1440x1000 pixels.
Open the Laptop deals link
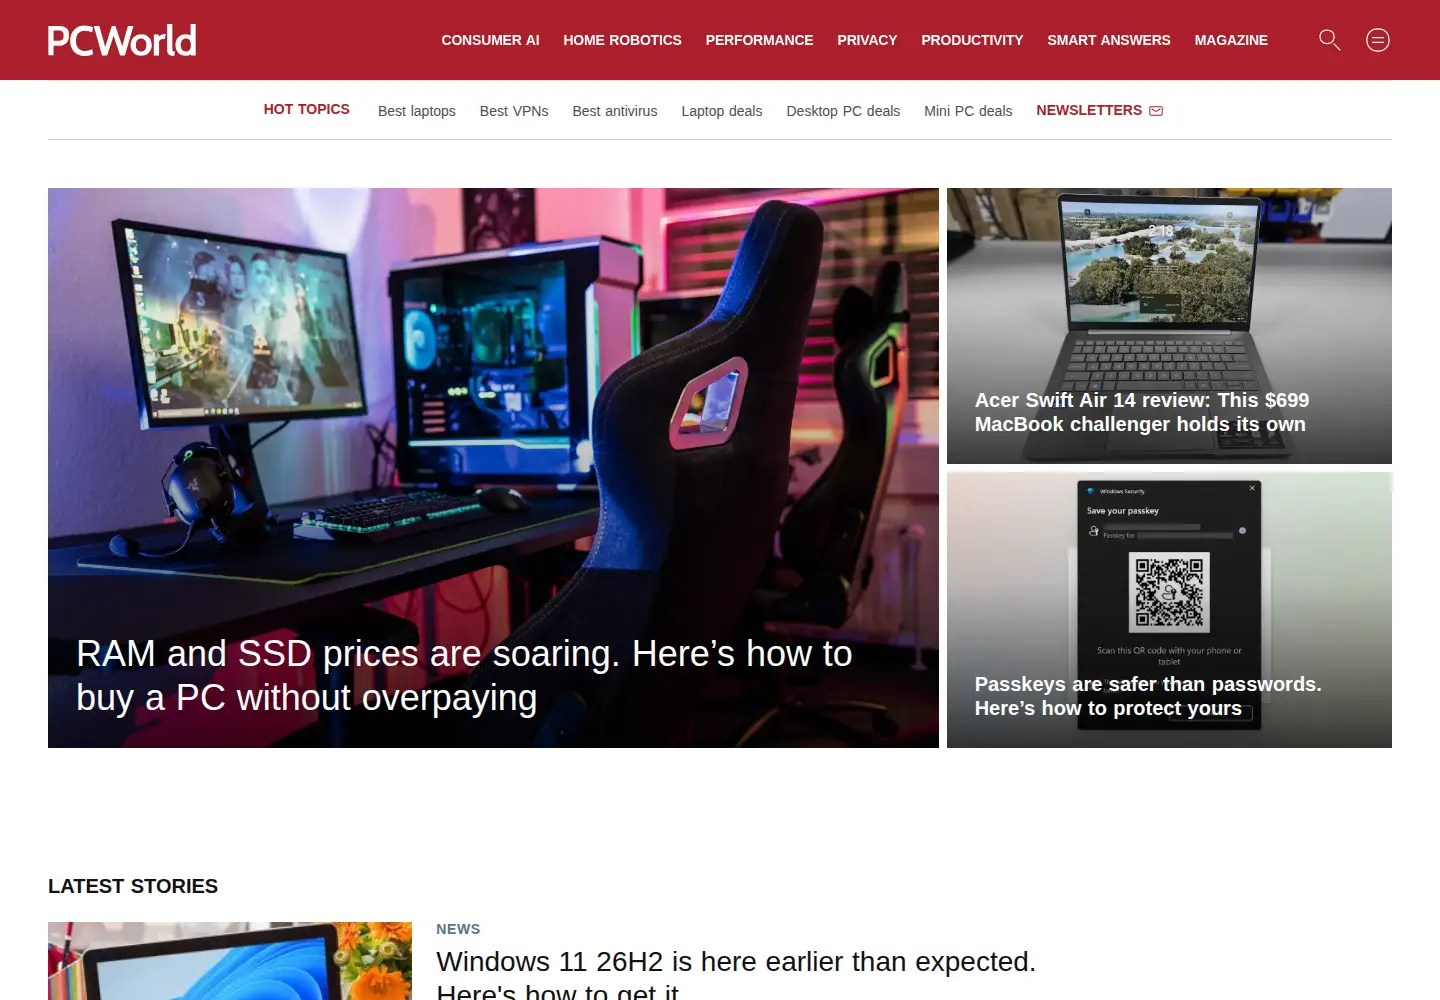(x=722, y=111)
